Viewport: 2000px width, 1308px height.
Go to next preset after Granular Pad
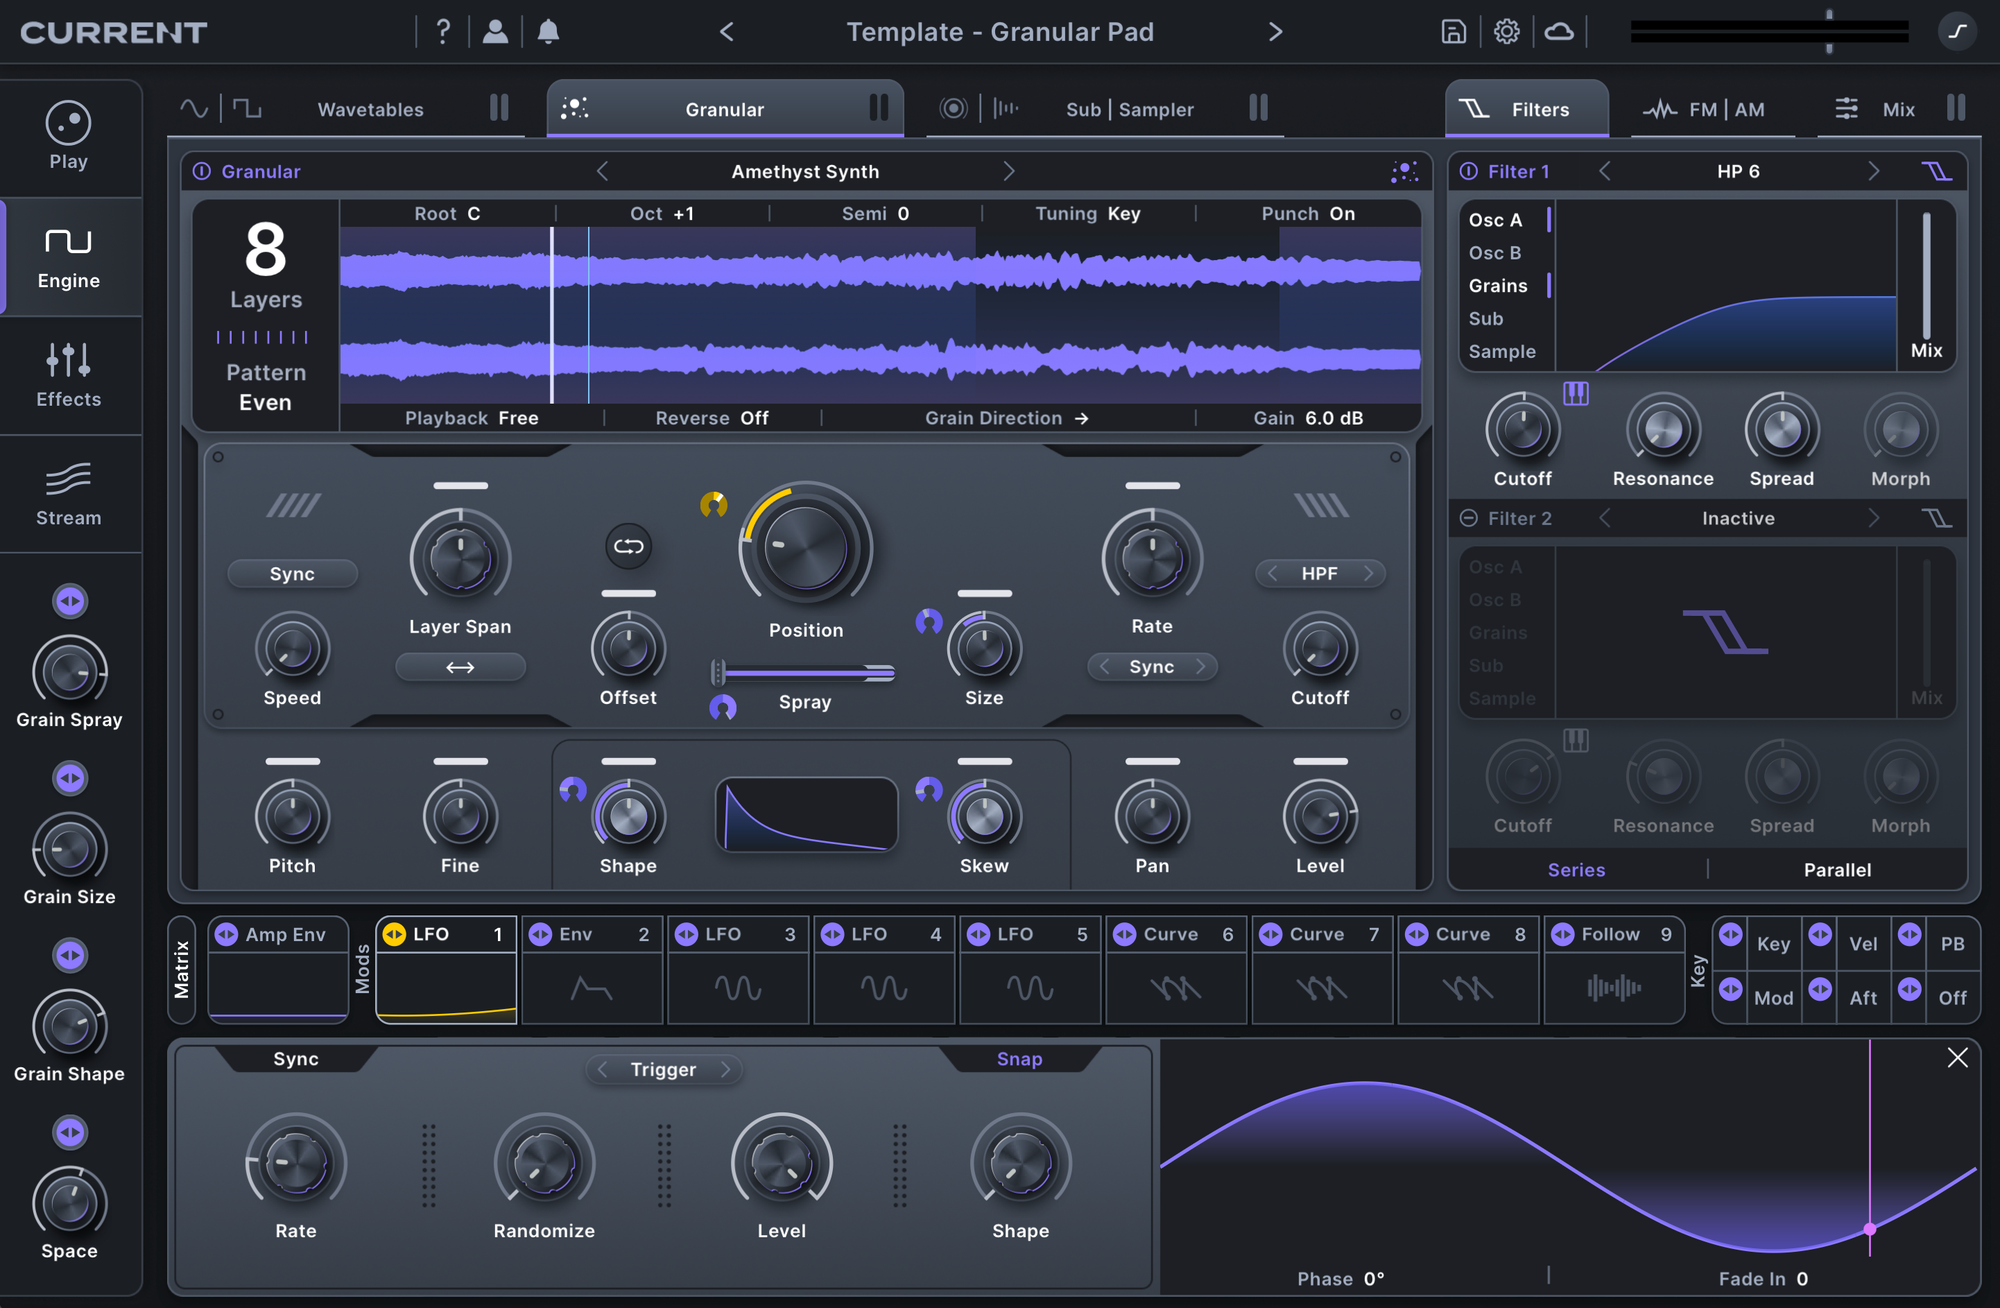point(1275,32)
